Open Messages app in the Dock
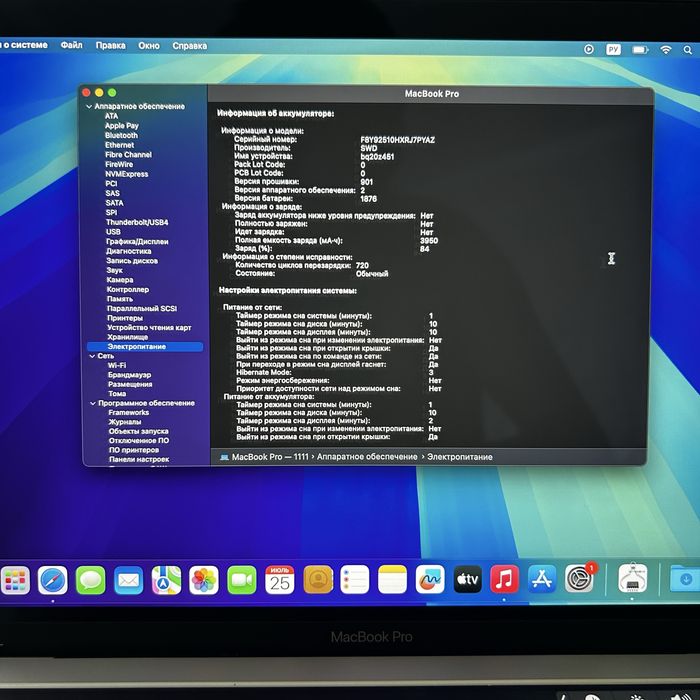Viewport: 700px width, 700px height. point(91,580)
